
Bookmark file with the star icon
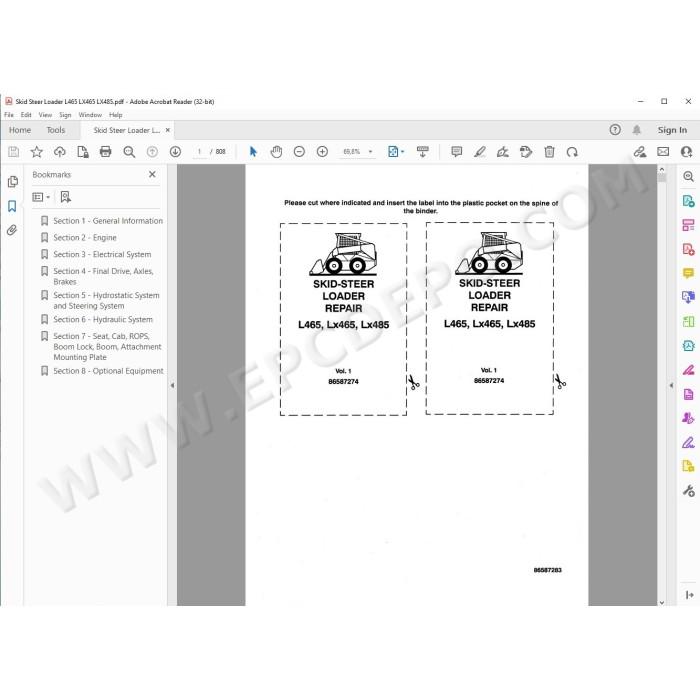(x=37, y=152)
